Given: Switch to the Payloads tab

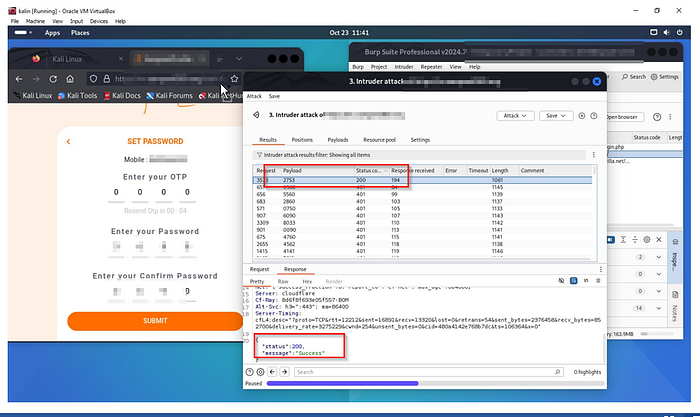Looking at the screenshot, I should pos(338,140).
